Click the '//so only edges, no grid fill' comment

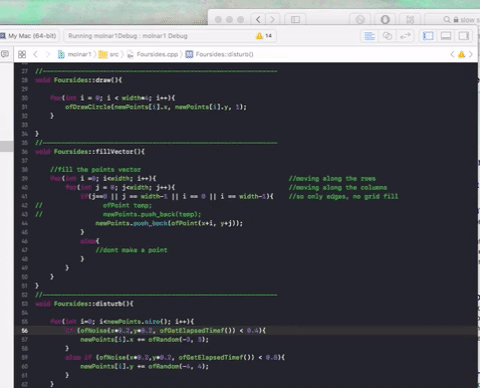(x=343, y=197)
